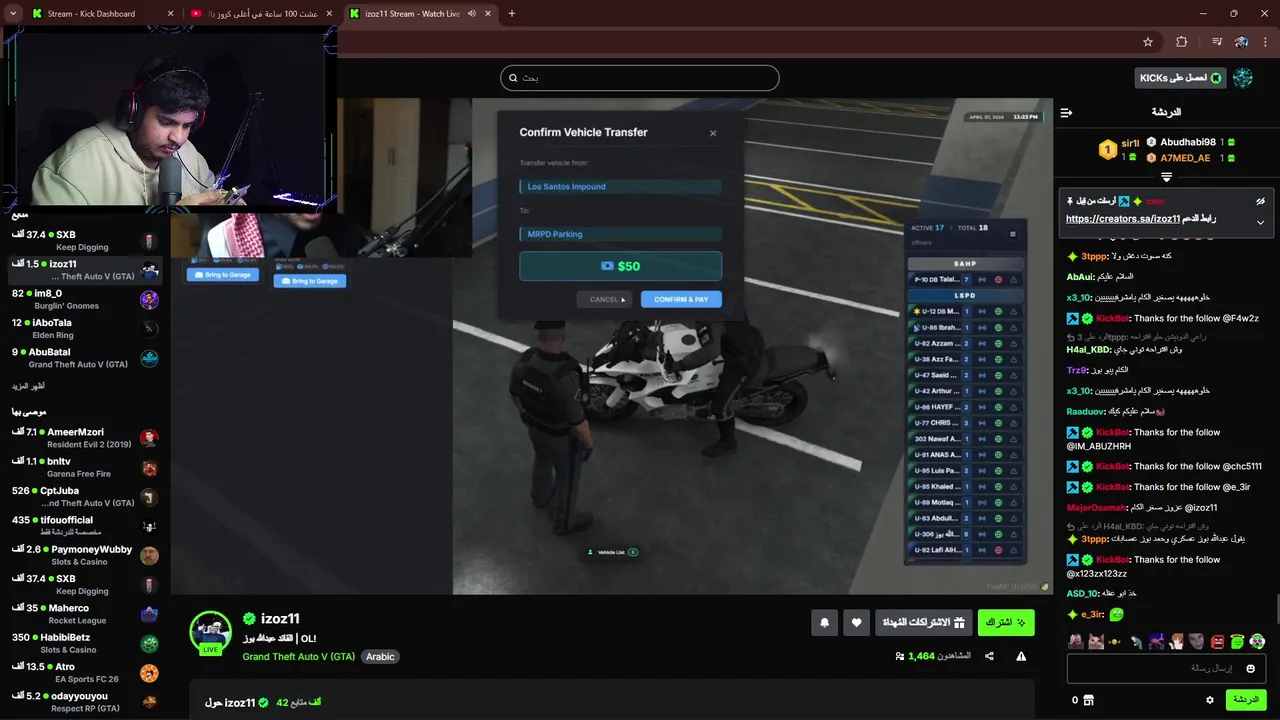Open iAboTala Elden Ring channel
The height and width of the screenshot is (720, 1280).
coord(85,328)
